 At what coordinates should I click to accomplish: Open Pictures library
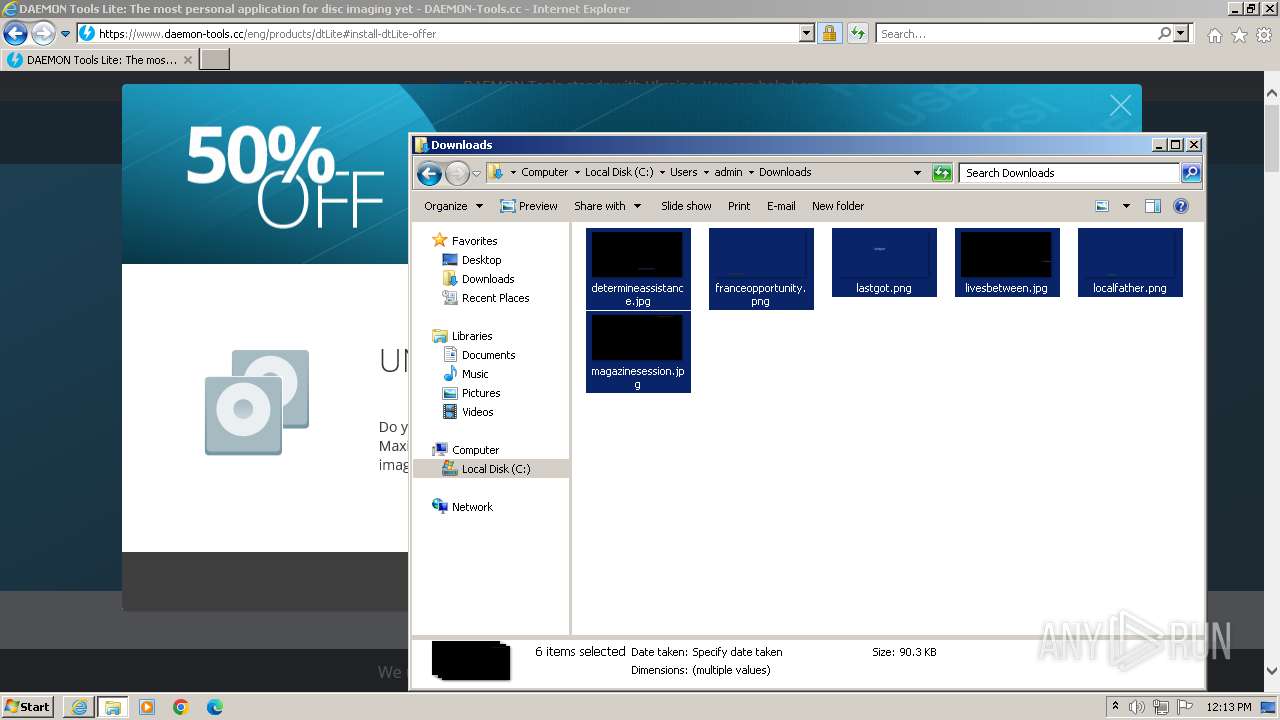tap(481, 393)
